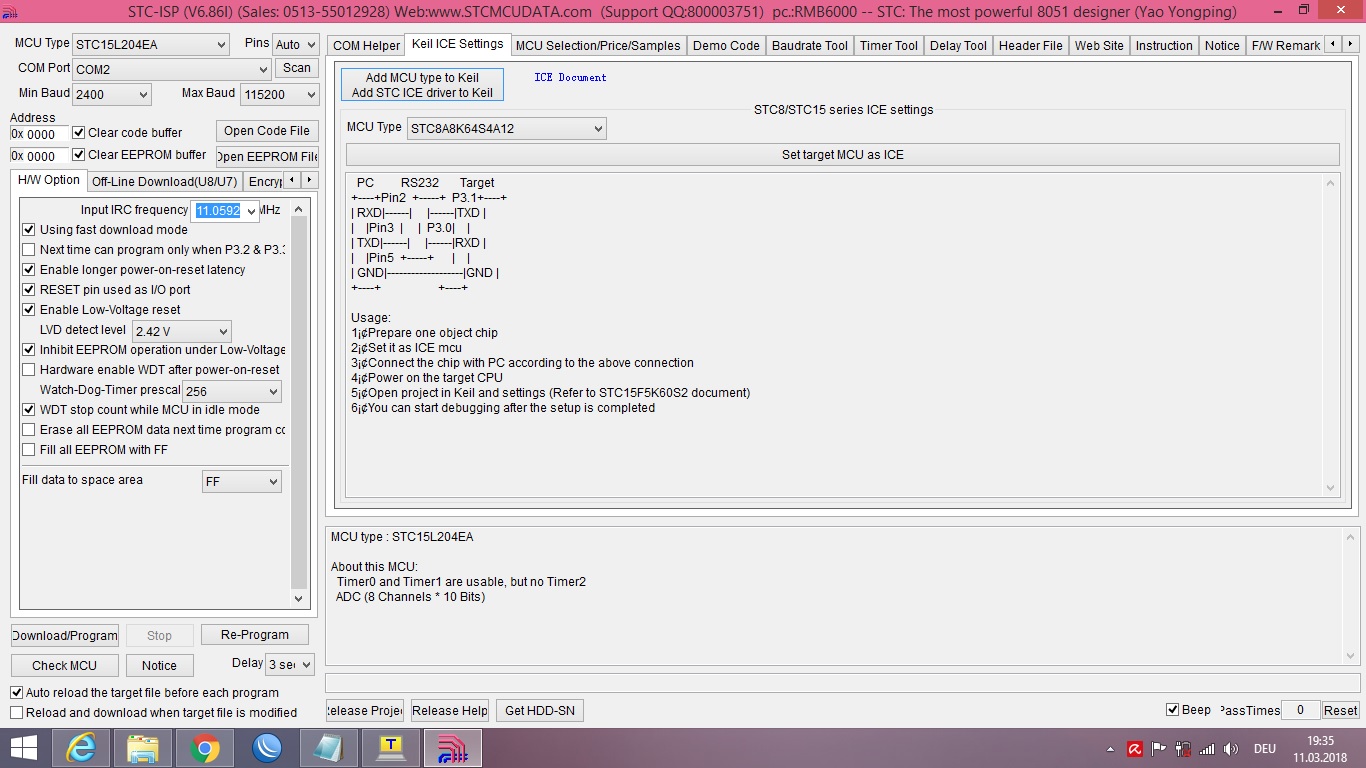1366x768 pixels.
Task: Toggle the Clear EEPROM buffer checkbox
Action: 79,155
